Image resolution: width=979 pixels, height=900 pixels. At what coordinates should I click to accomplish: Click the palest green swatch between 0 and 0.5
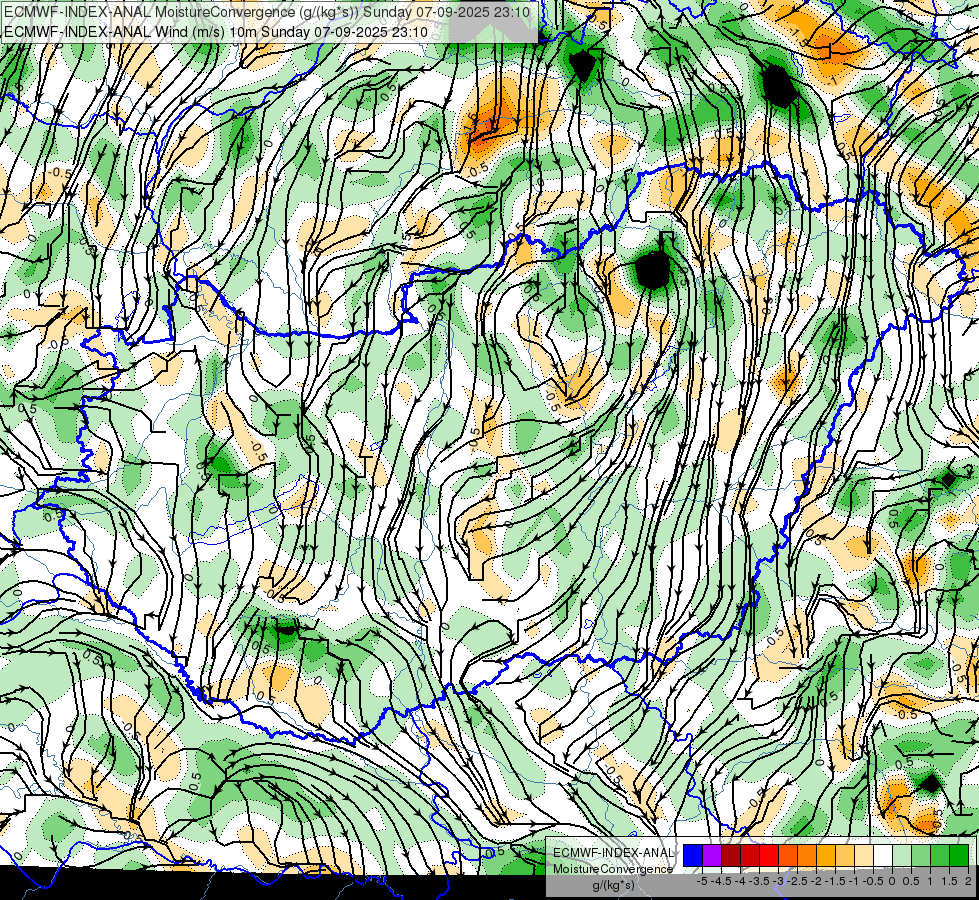pos(902,856)
